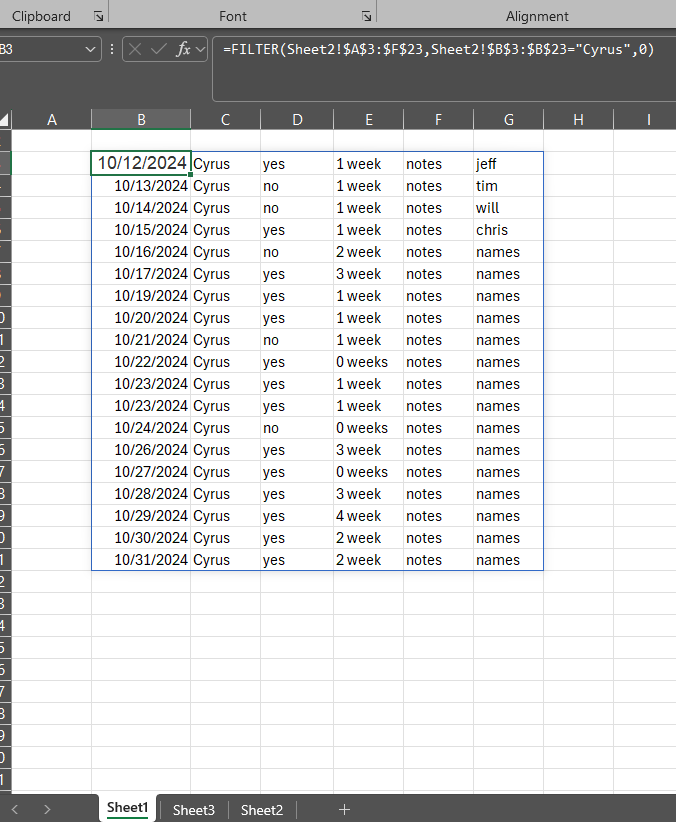676x822 pixels.
Task: Click the Name Box field
Action: (x=42, y=49)
